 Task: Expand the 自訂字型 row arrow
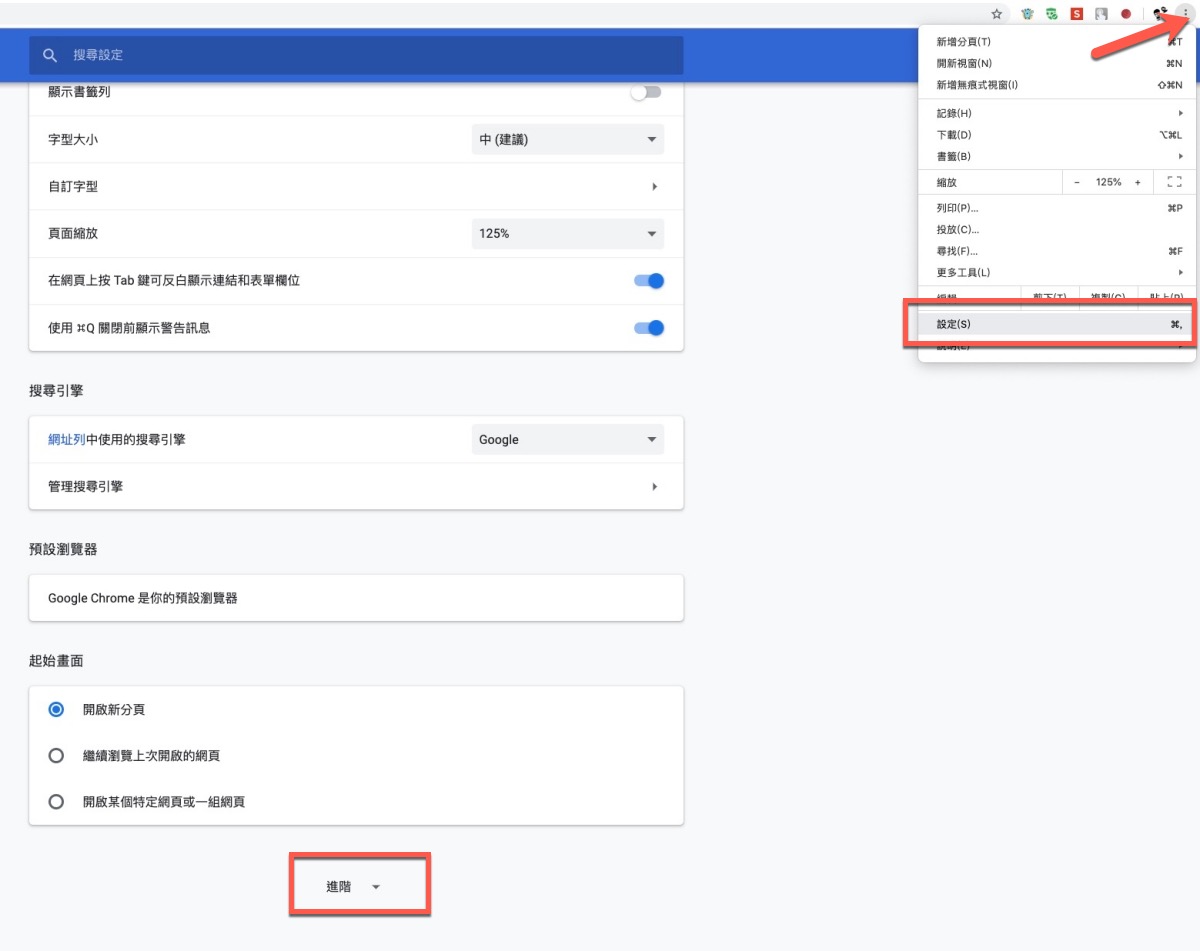coord(654,186)
